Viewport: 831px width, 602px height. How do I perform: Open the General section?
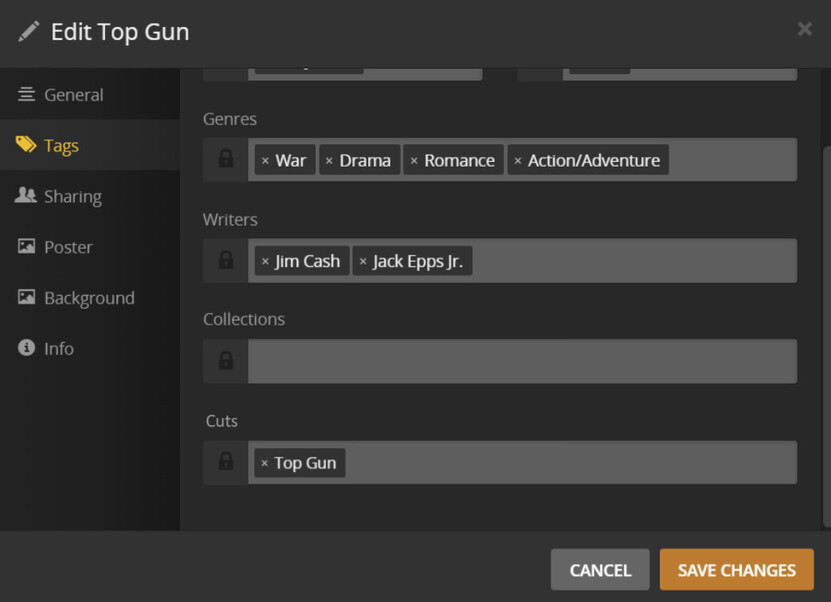[90, 94]
